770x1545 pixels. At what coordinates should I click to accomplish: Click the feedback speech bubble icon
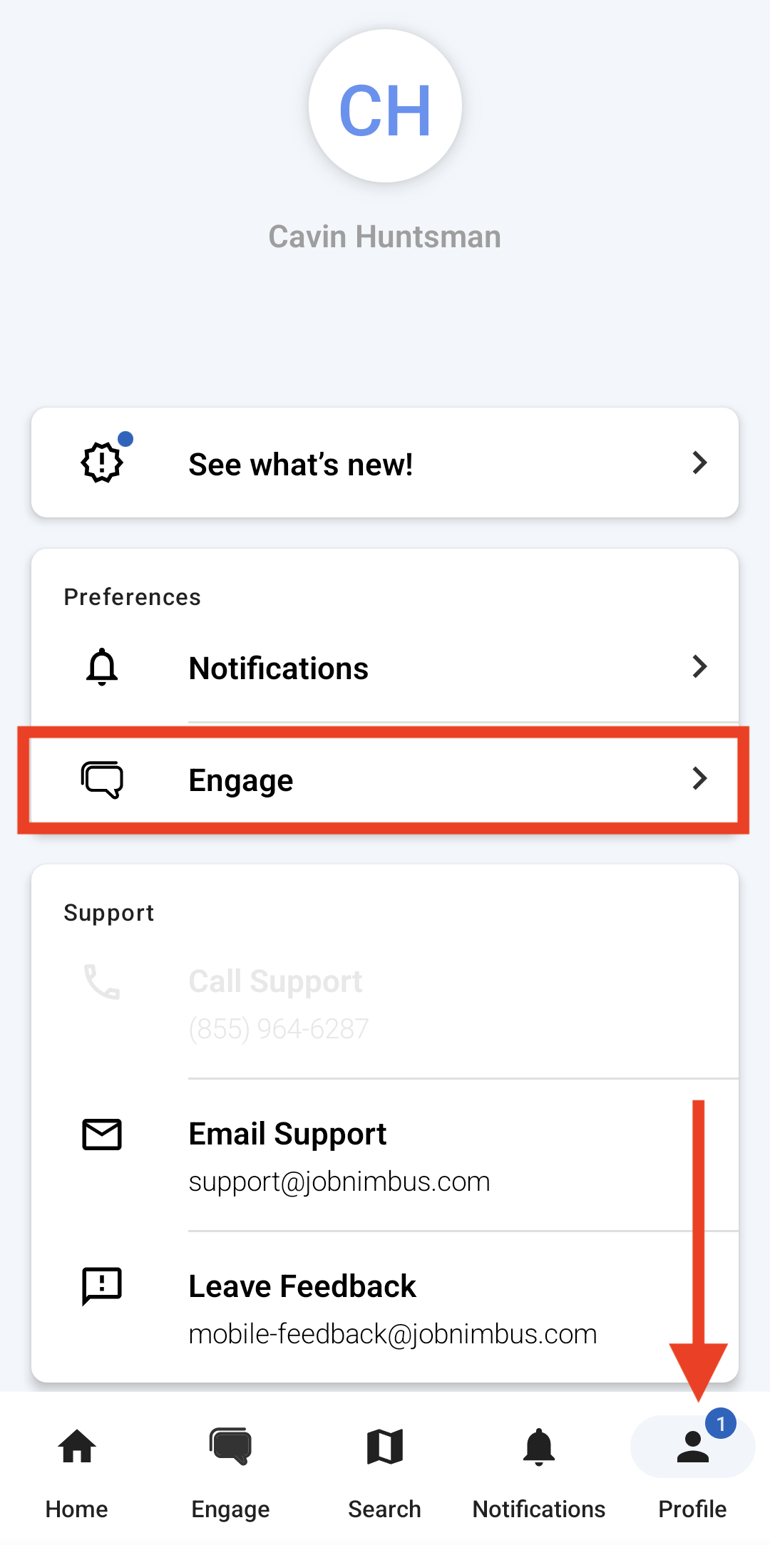[101, 1287]
